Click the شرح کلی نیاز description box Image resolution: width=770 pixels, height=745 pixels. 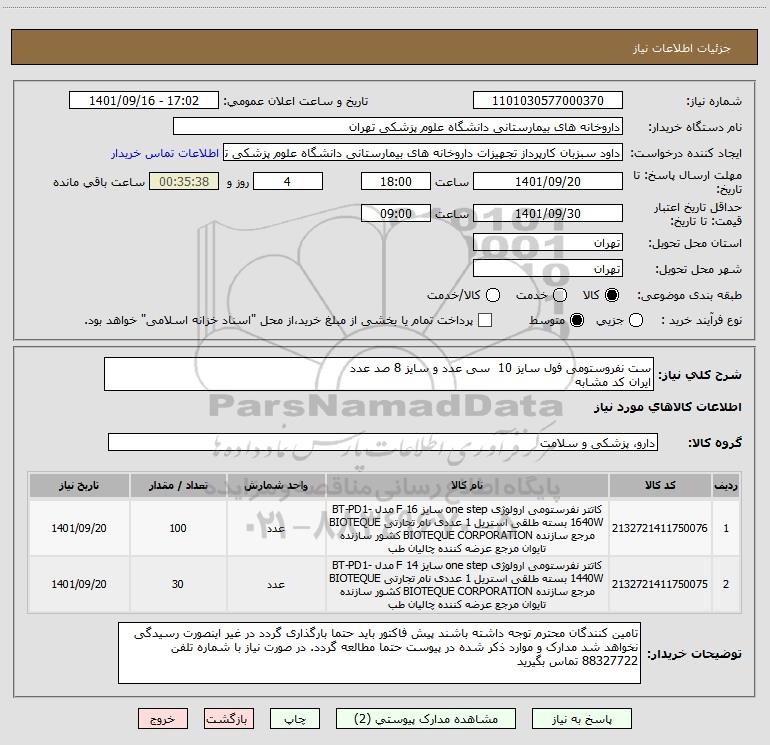coord(379,374)
